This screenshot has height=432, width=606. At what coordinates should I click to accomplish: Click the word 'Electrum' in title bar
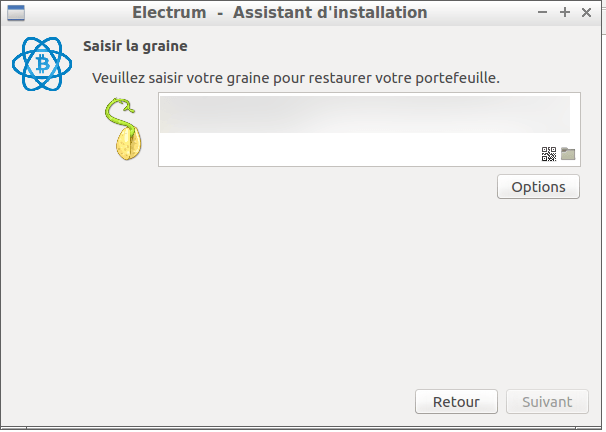tap(169, 12)
